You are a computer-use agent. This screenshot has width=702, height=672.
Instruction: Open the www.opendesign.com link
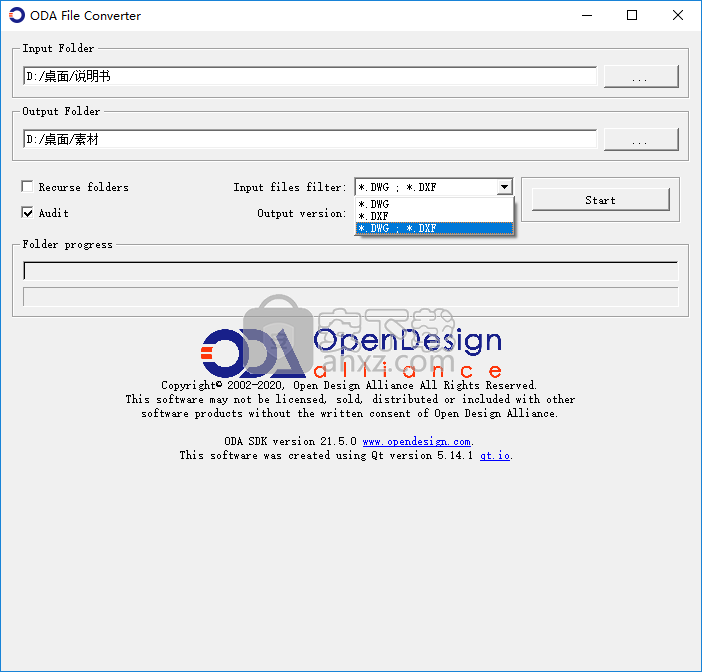[x=416, y=441]
